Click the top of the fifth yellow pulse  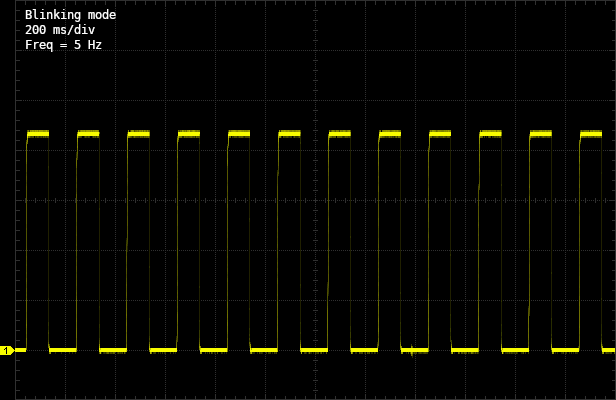click(239, 133)
